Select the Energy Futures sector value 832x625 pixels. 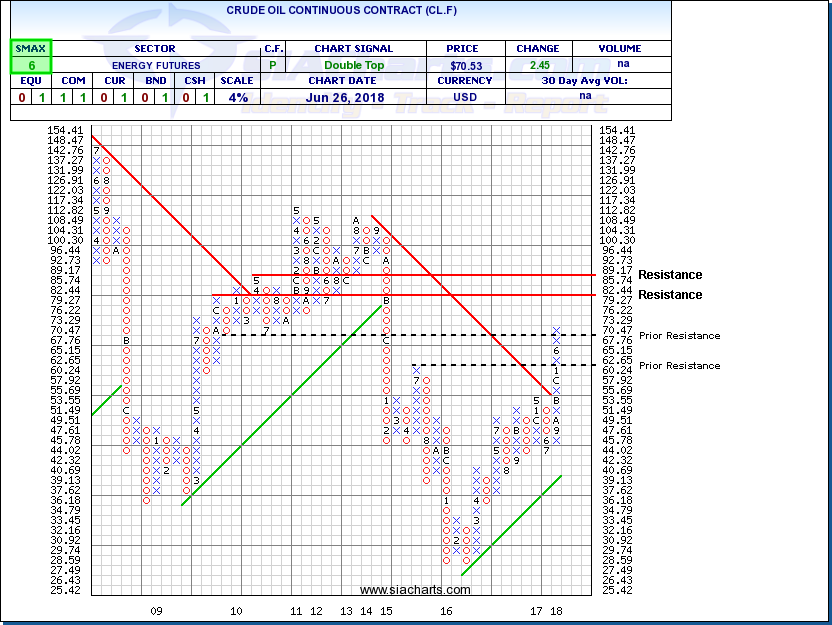(153, 65)
